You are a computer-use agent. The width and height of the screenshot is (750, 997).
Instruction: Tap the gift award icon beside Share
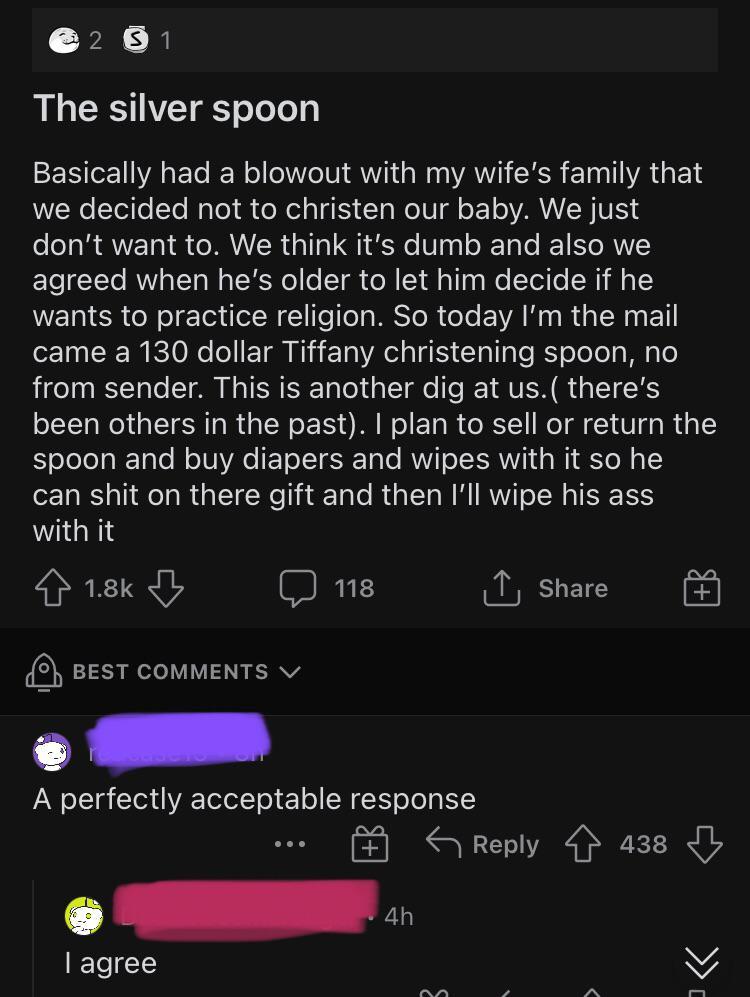tap(701, 588)
